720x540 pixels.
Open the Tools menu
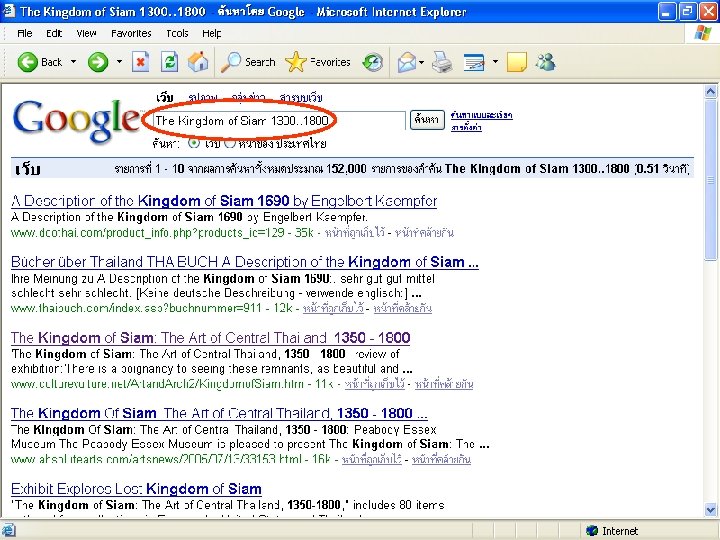coord(177,33)
